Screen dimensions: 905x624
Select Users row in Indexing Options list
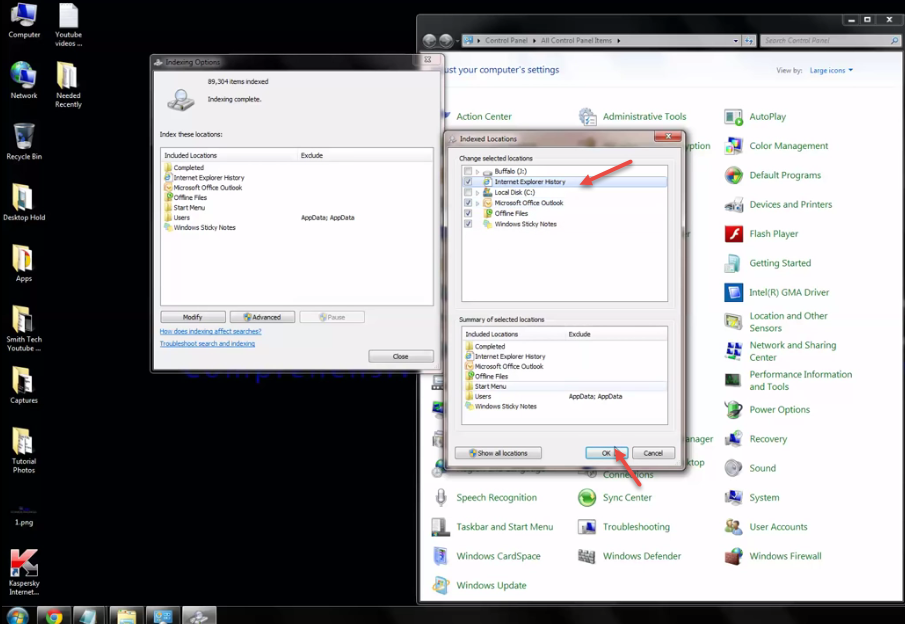pyautogui.click(x=297, y=218)
